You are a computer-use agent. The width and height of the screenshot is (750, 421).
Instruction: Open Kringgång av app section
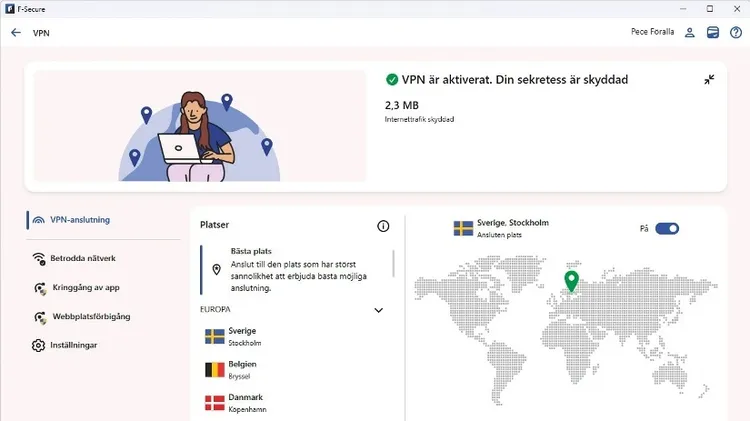[84, 287]
